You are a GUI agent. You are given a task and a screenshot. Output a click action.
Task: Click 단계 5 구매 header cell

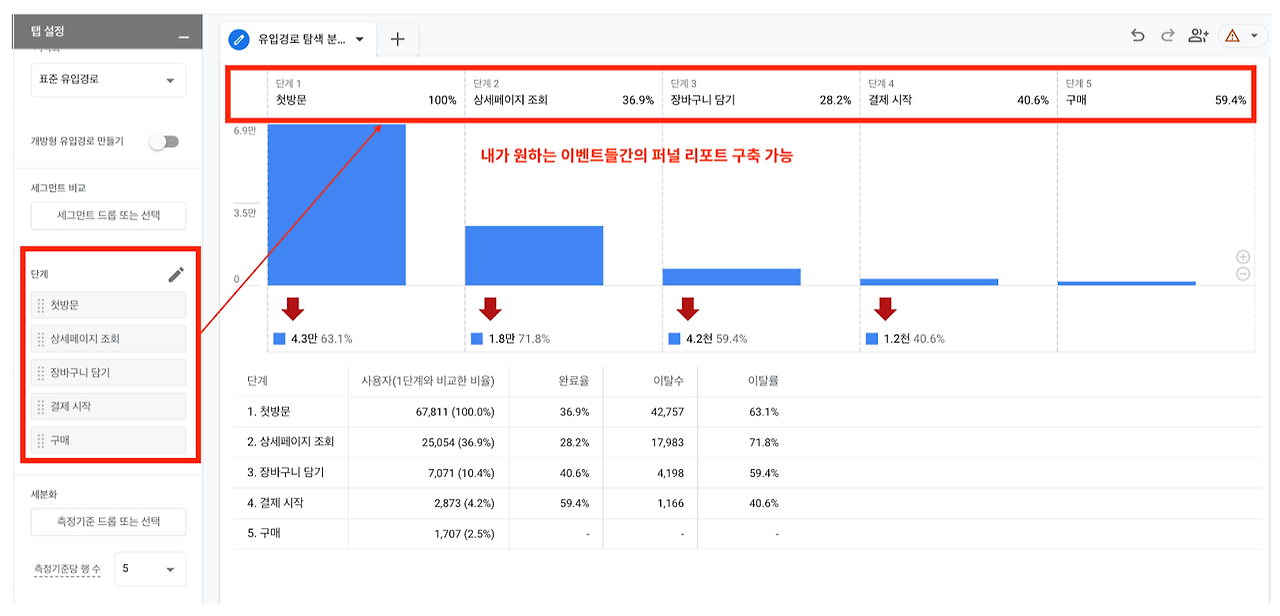click(x=1155, y=93)
